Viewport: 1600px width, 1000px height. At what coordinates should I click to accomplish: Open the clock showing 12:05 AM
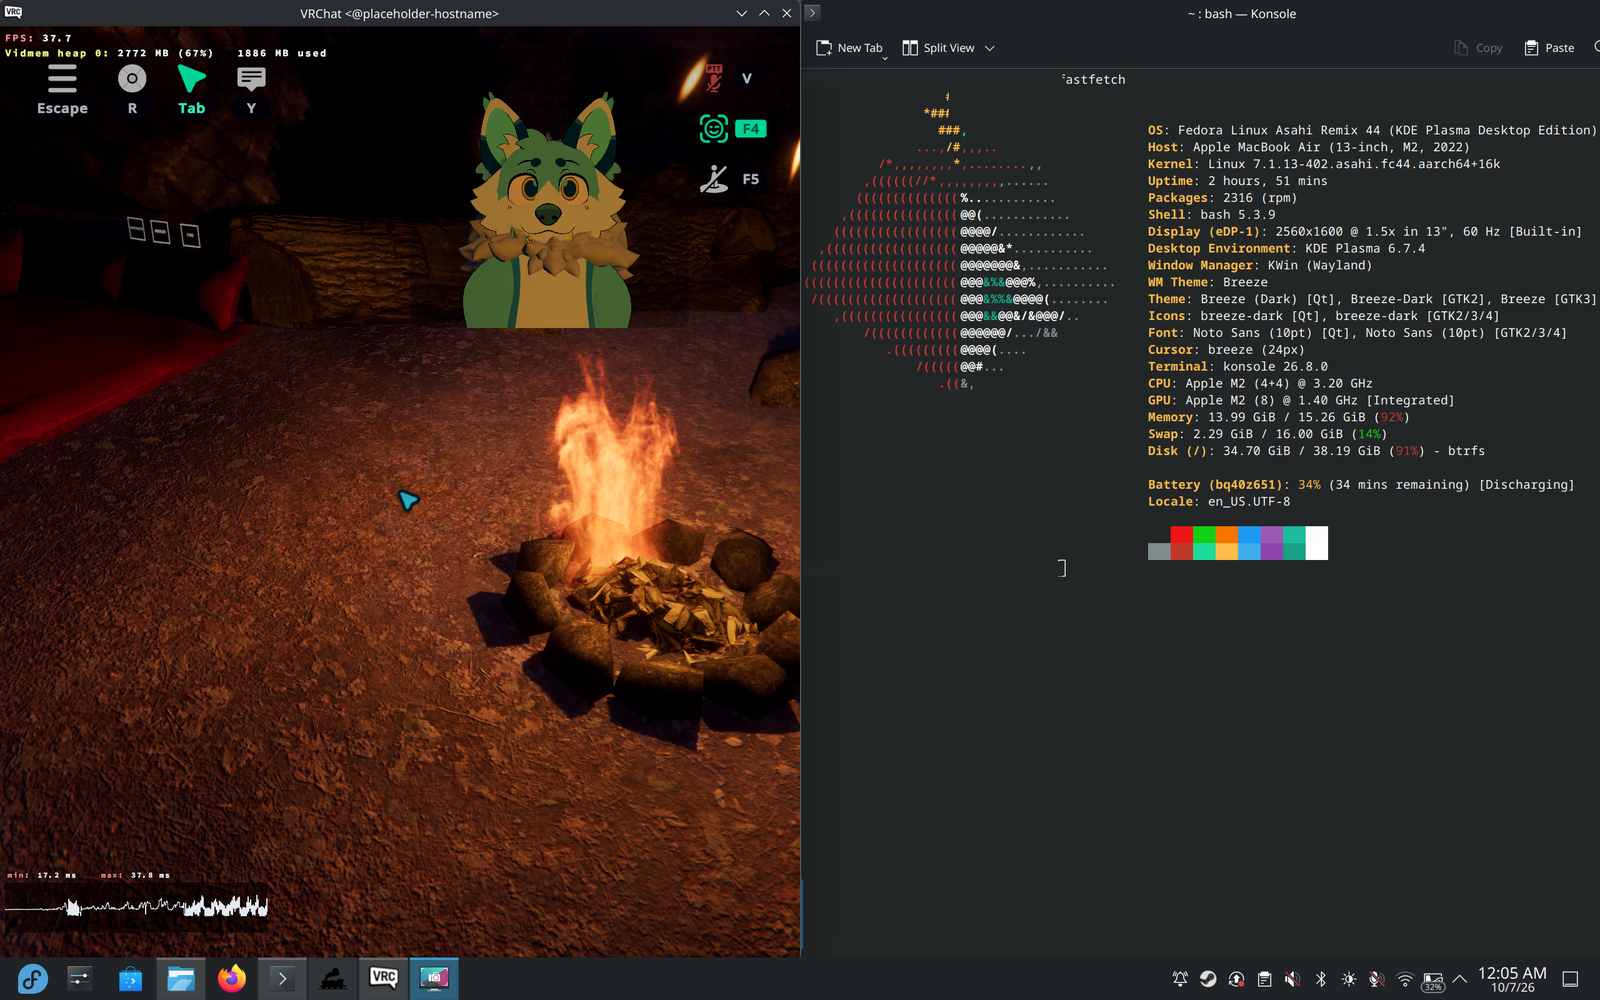point(1512,979)
